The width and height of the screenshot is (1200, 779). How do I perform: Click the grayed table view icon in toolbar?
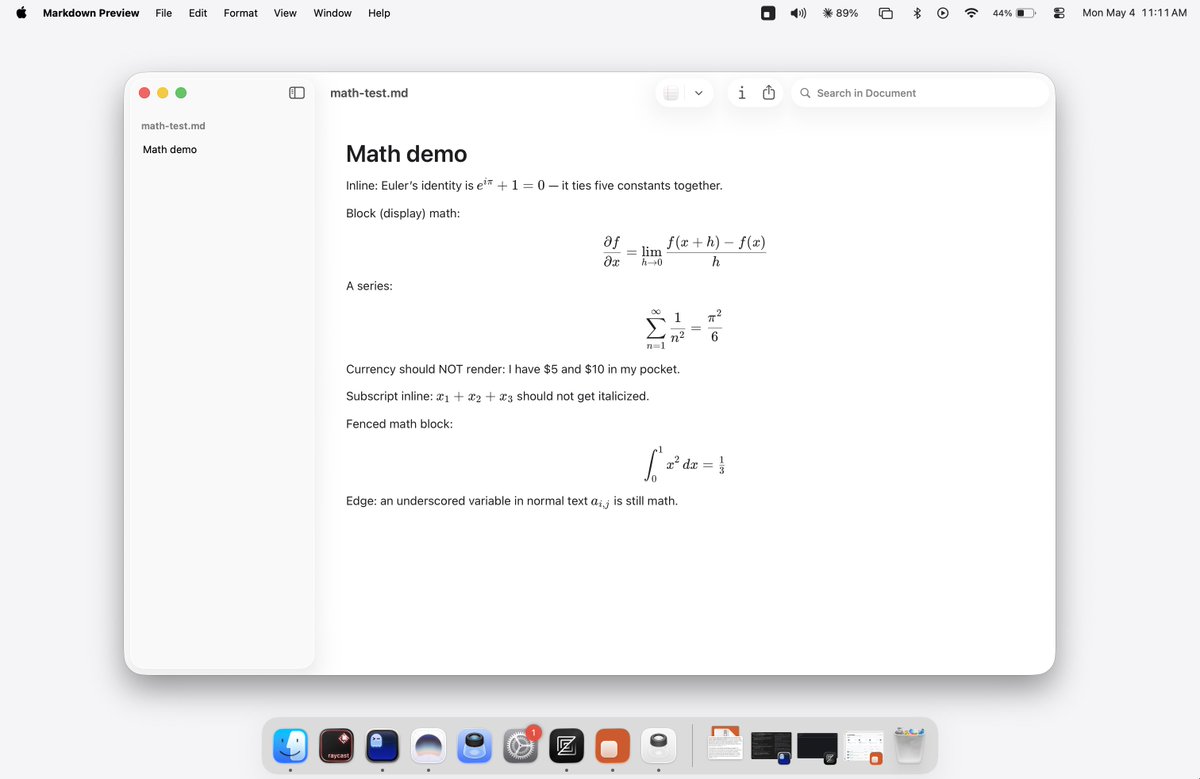coord(672,93)
